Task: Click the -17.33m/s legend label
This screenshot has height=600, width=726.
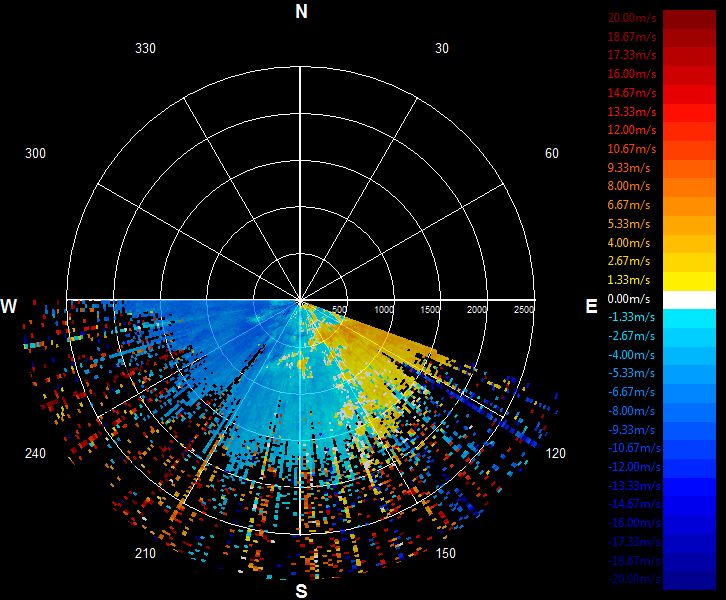Action: click(634, 542)
